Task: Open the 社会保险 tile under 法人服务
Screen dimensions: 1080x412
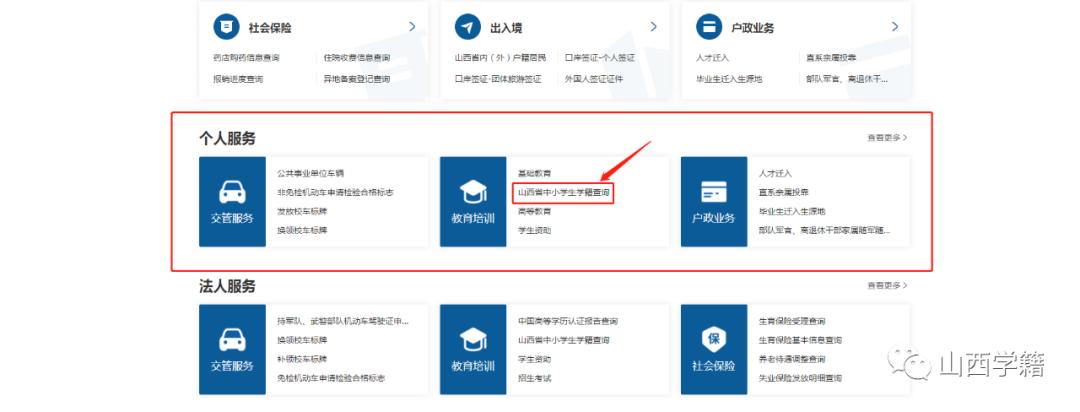Action: coord(714,349)
